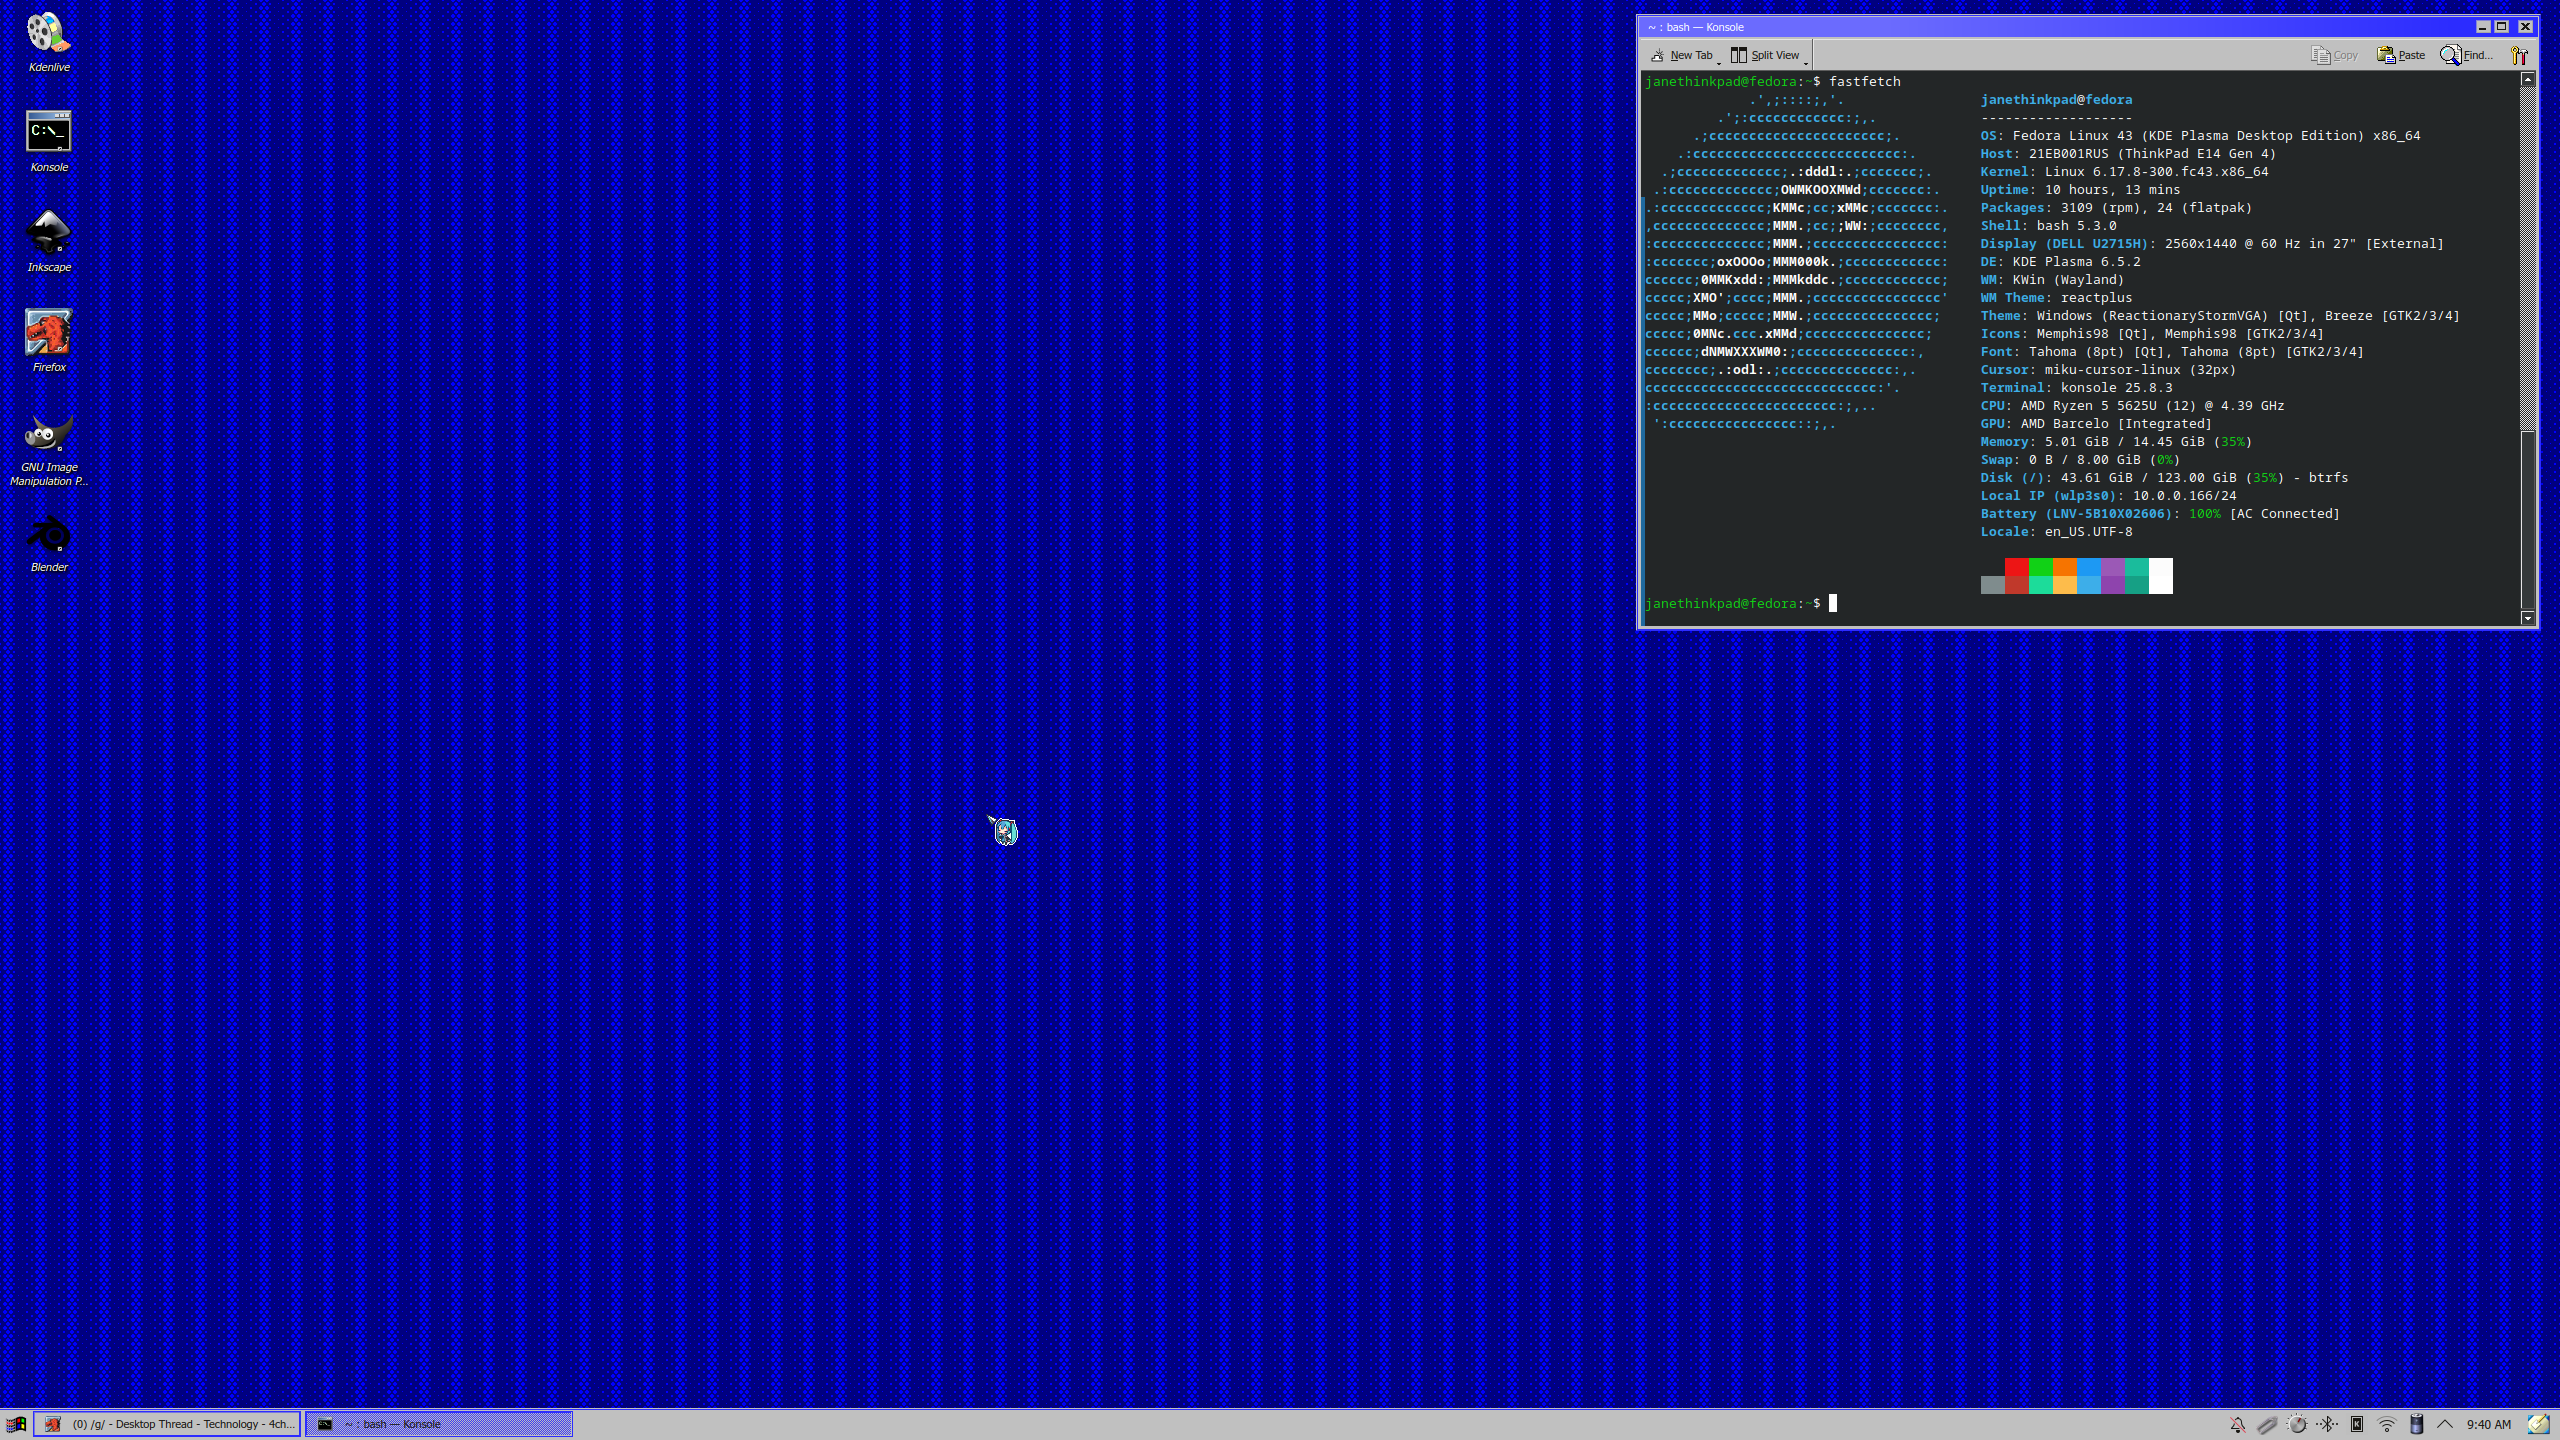The height and width of the screenshot is (1440, 2560).
Task: Open Konsole settings tools icon
Action: tap(2519, 55)
